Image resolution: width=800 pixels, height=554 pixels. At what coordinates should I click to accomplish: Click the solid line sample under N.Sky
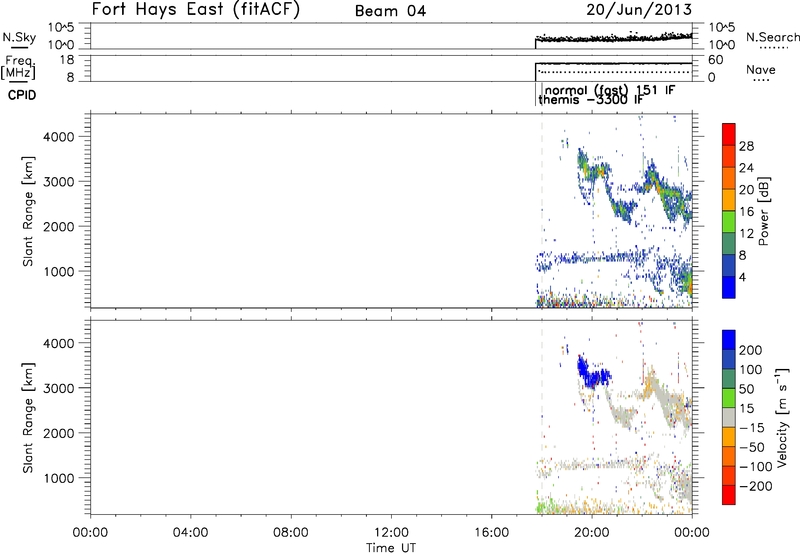(x=19, y=47)
